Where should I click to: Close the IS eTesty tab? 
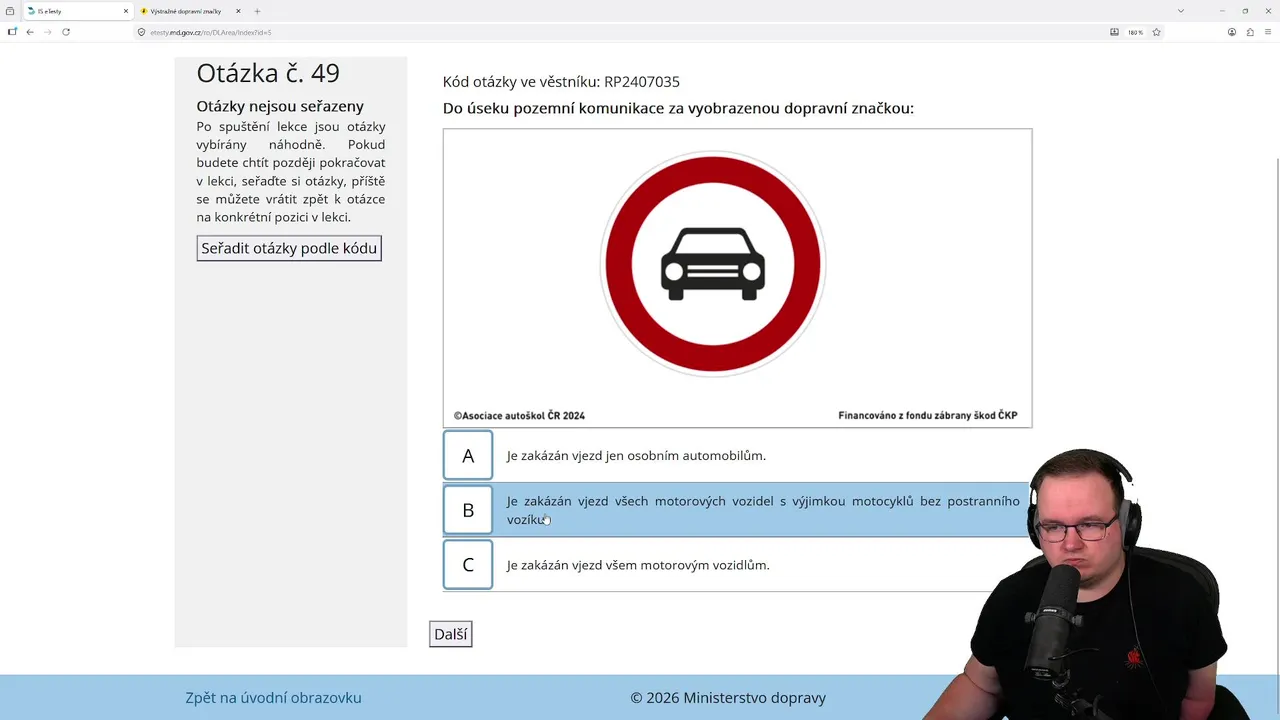126,11
